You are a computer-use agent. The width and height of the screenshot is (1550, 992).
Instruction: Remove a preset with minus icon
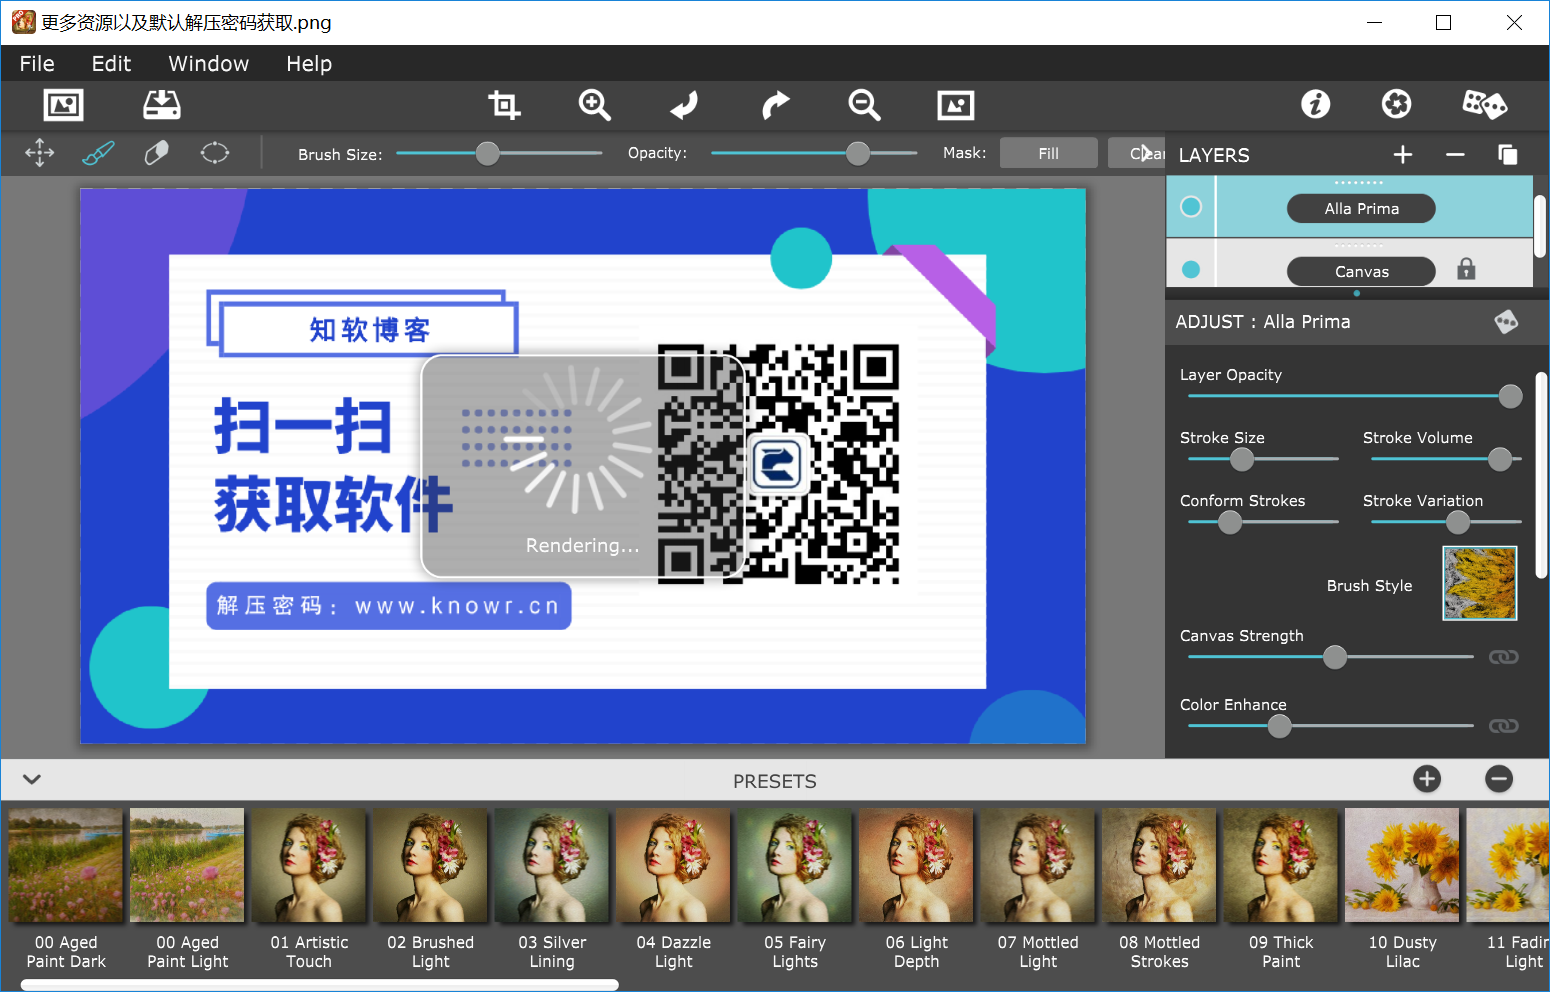[x=1499, y=779]
